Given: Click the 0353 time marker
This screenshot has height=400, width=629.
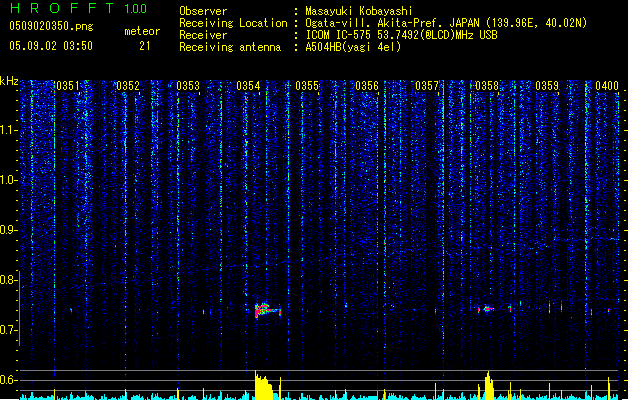Looking at the screenshot, I should pos(188,86).
